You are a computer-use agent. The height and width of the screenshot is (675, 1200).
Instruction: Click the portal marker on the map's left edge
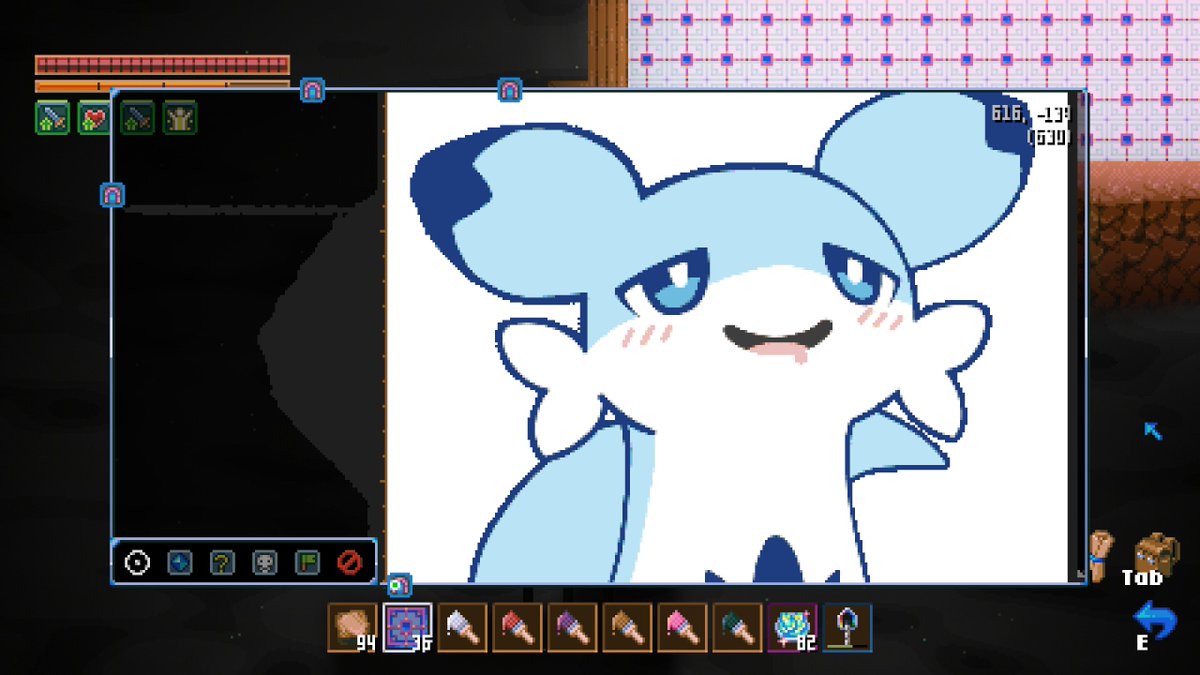[x=112, y=194]
